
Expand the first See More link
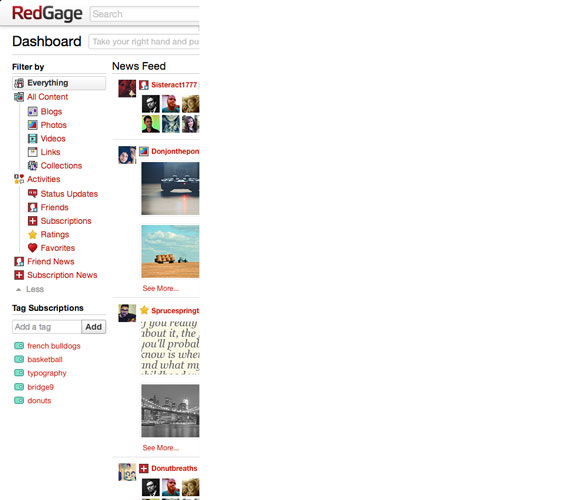coord(160,288)
